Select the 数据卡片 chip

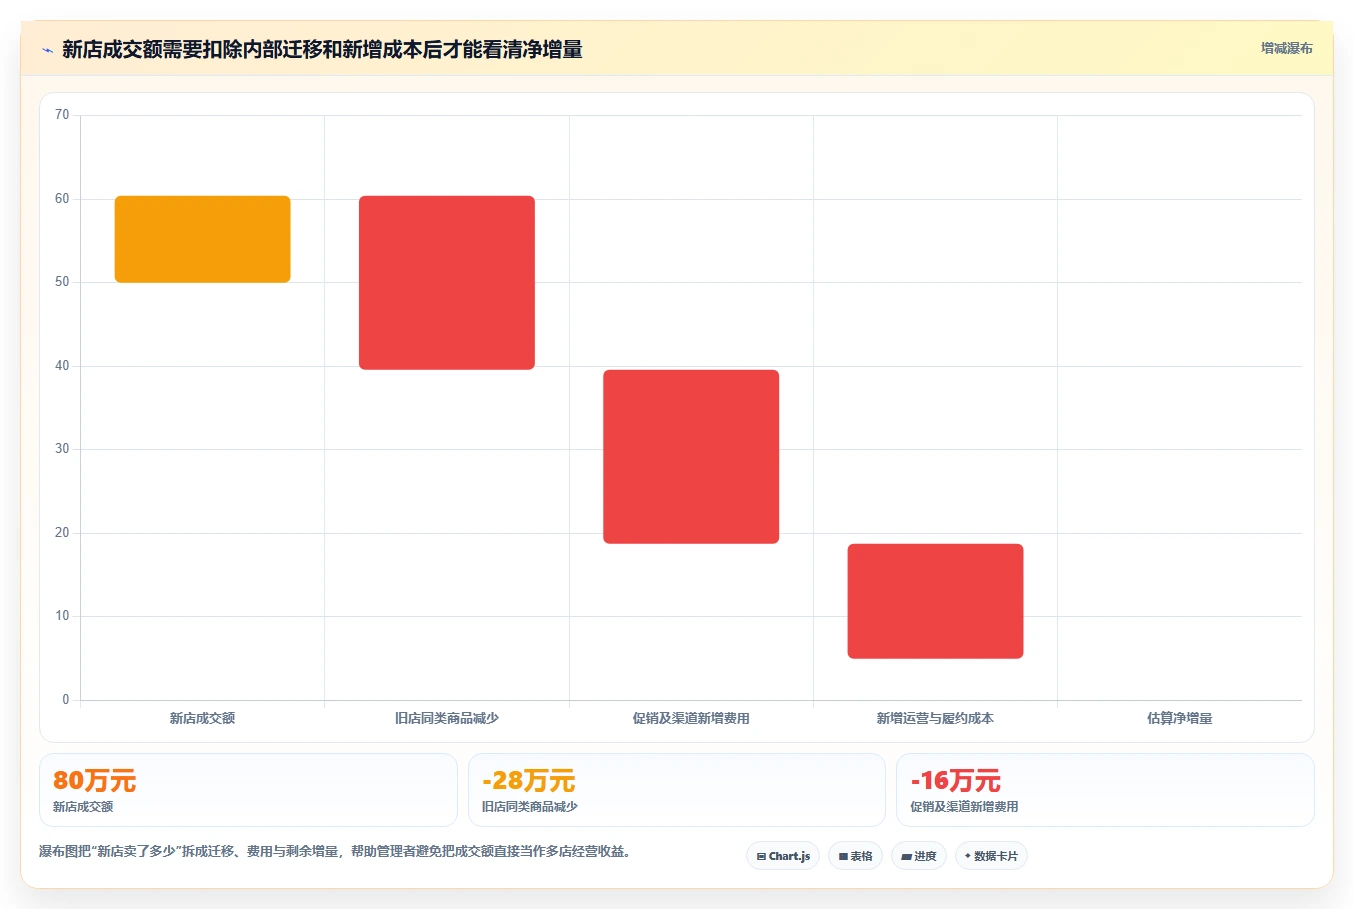pos(991,856)
